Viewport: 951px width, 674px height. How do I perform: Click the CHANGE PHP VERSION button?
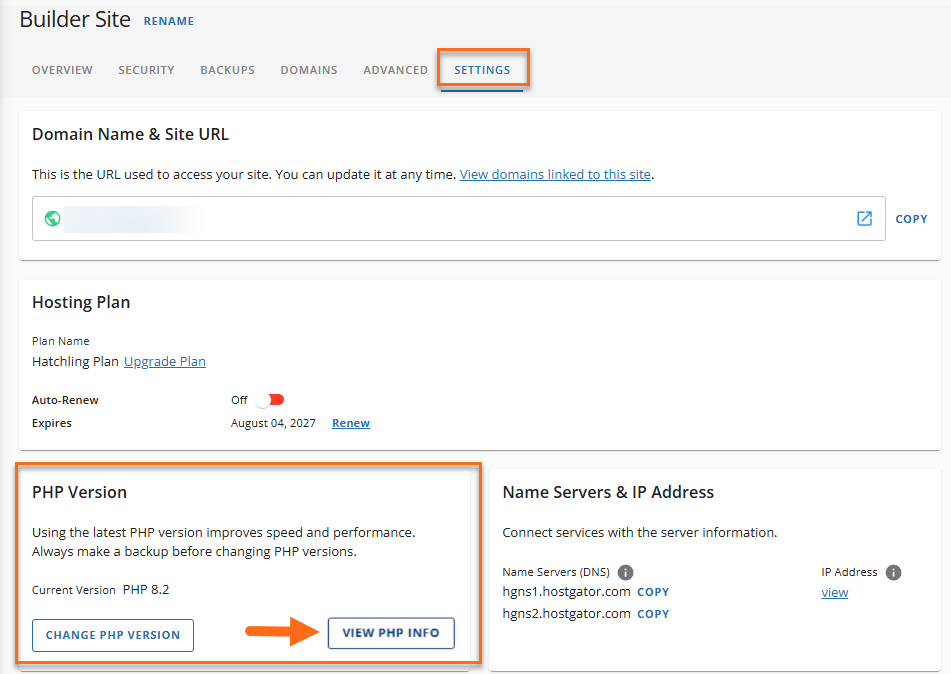(112, 635)
